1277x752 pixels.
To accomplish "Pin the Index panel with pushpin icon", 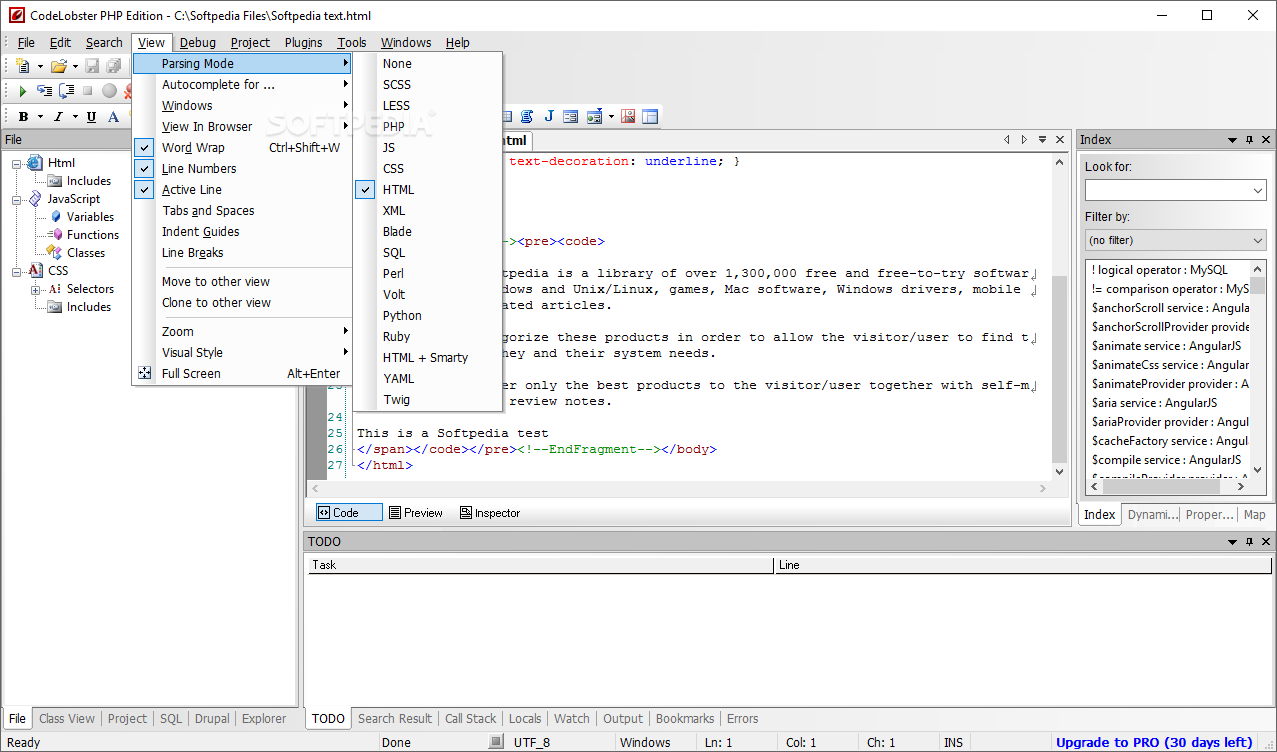I will tap(1249, 140).
